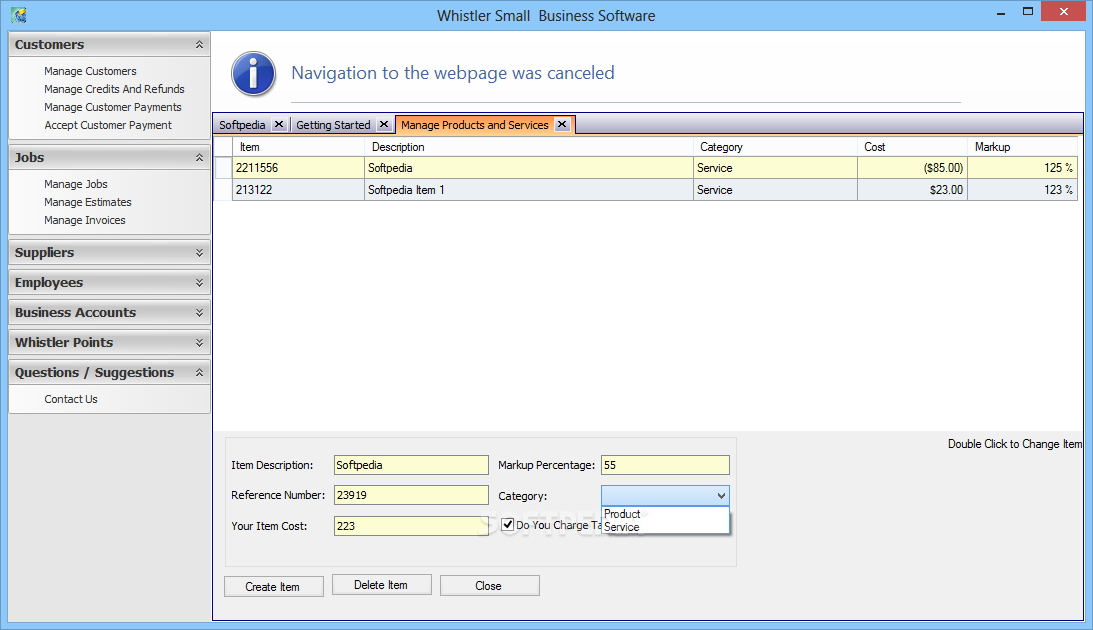Close the Softpedia tab with its X
The height and width of the screenshot is (630, 1093).
(x=279, y=124)
